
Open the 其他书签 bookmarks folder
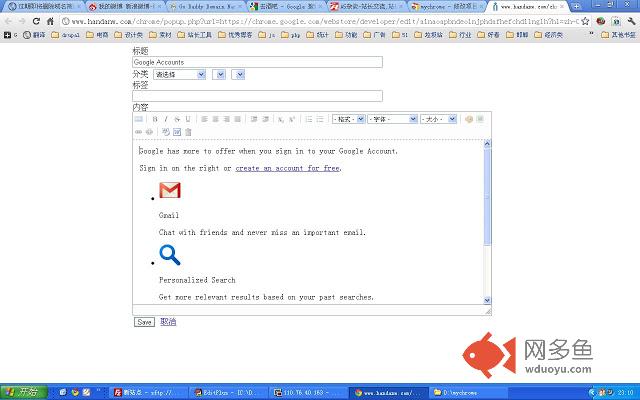coord(619,35)
